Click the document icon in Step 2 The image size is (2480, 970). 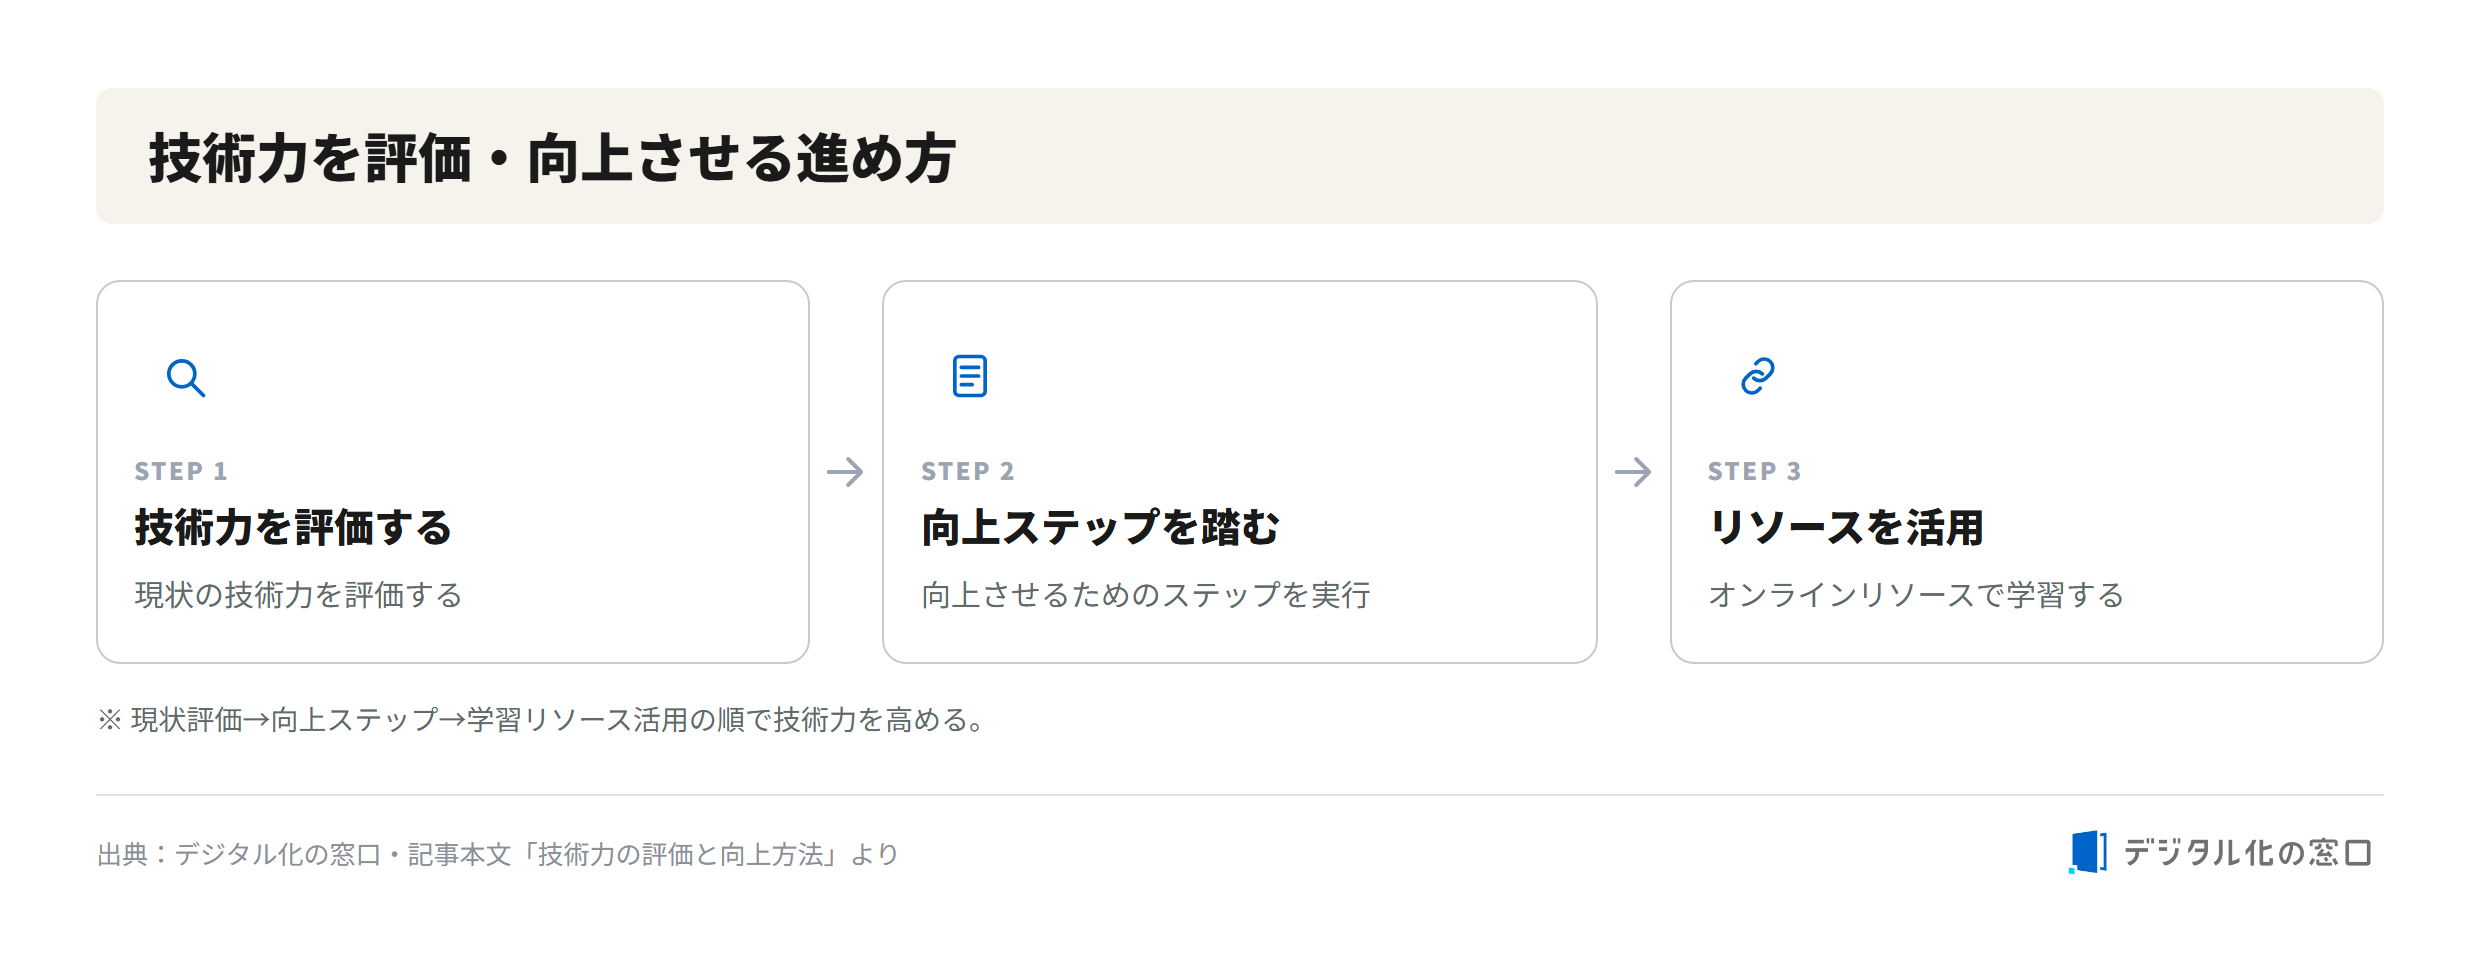tap(969, 376)
